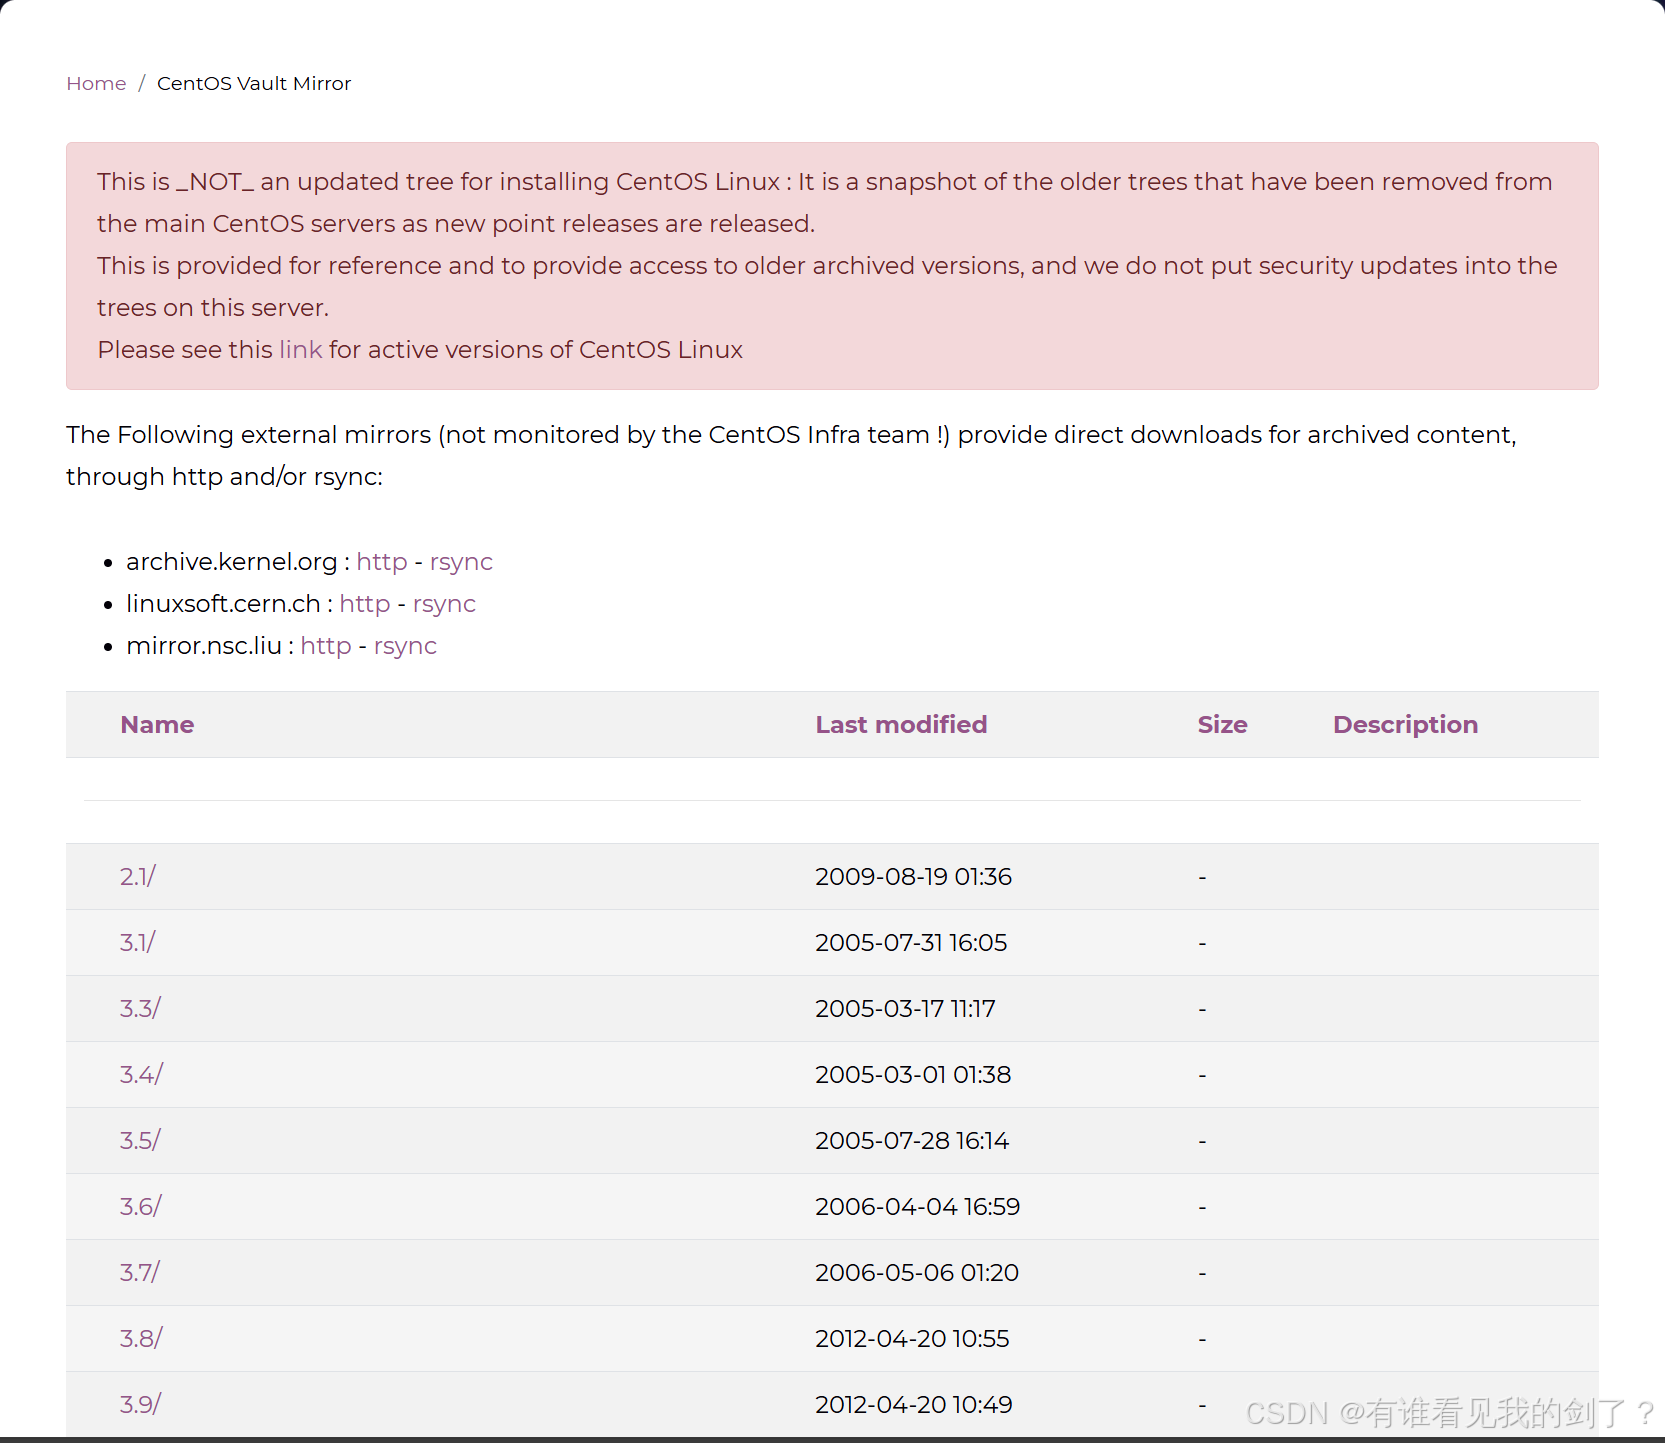
Task: Open the 3.9/ directory
Action: pos(141,1404)
